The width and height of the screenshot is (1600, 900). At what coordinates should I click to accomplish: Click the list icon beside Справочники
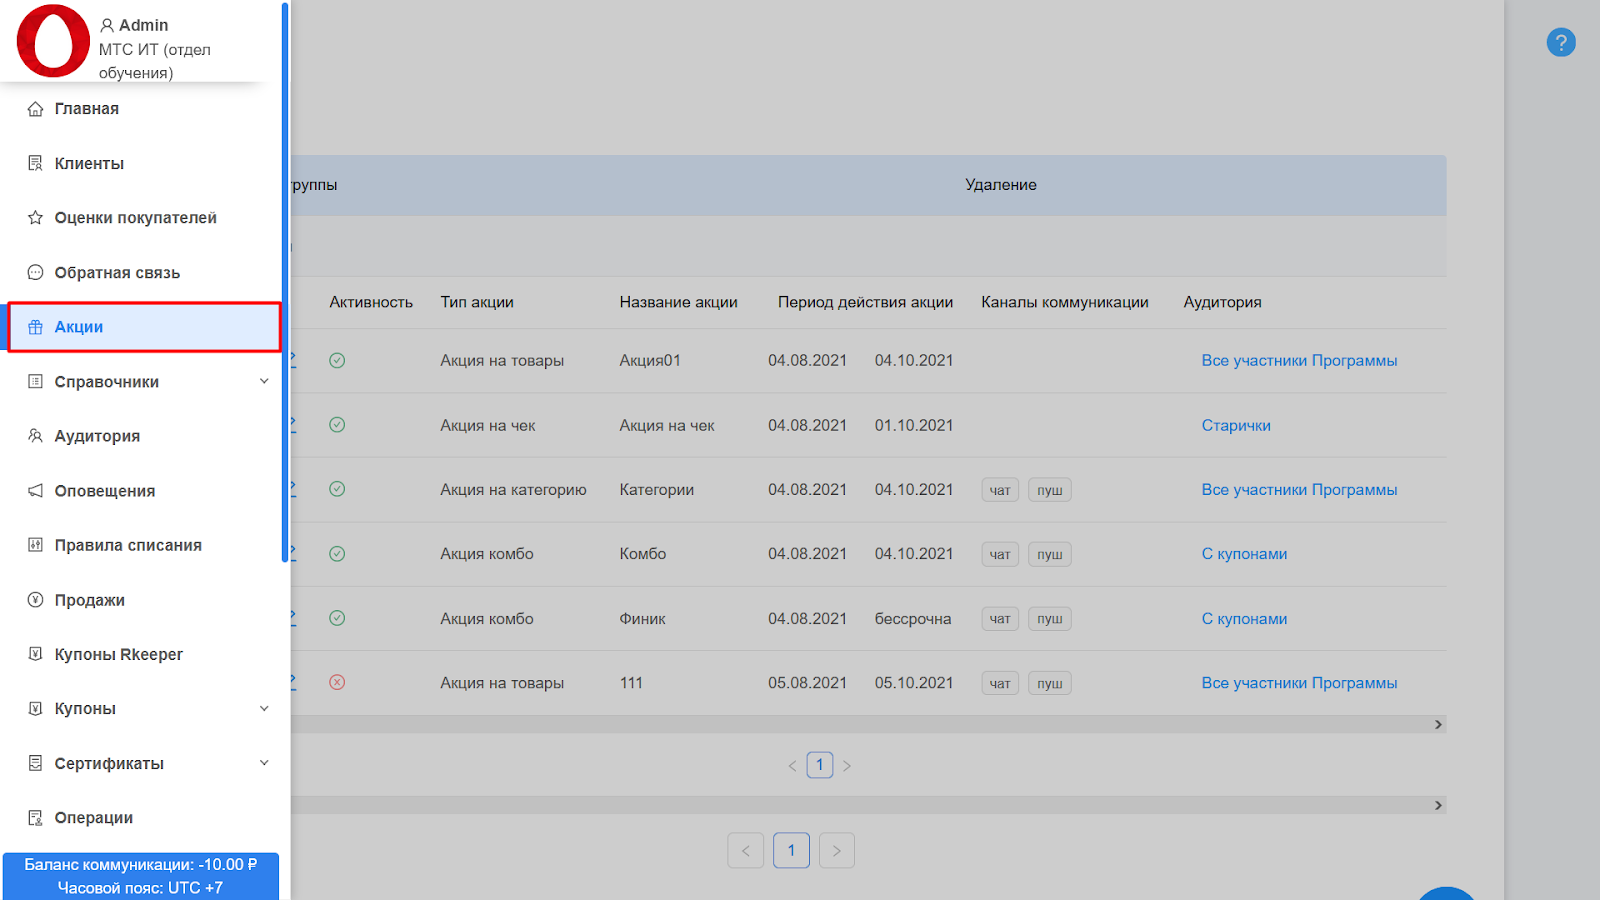click(35, 381)
